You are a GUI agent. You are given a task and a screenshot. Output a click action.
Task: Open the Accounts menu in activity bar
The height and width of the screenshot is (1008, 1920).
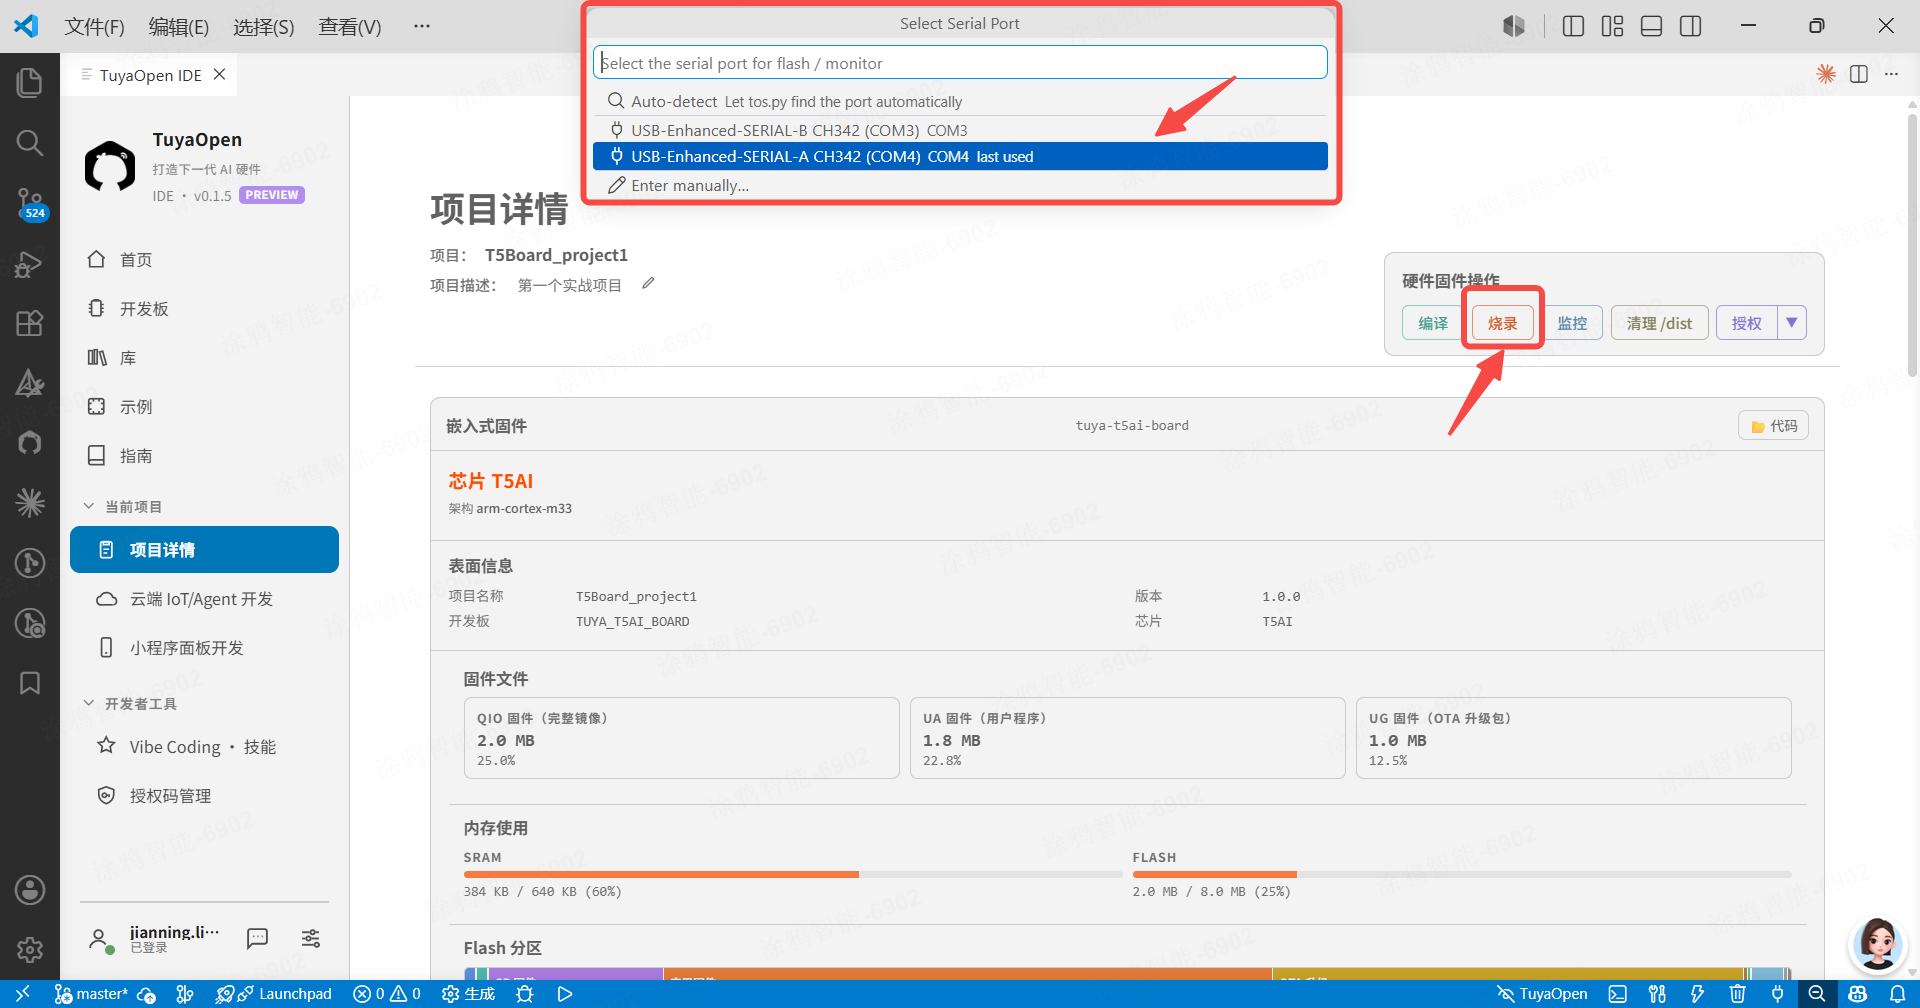pyautogui.click(x=30, y=890)
